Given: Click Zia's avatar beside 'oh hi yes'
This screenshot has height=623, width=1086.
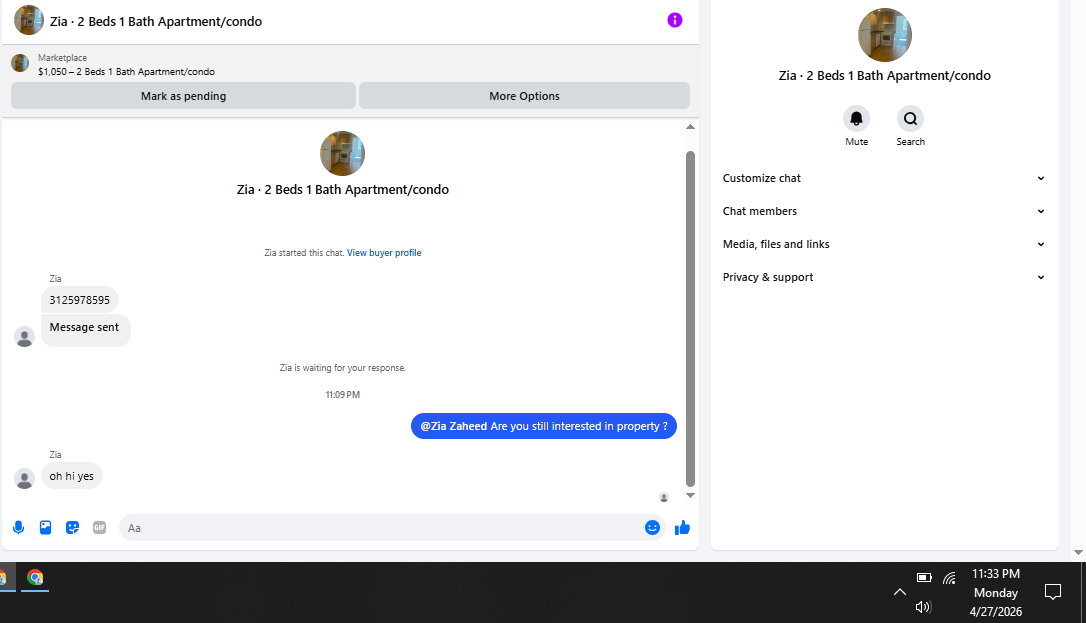Looking at the screenshot, I should pyautogui.click(x=24, y=478).
